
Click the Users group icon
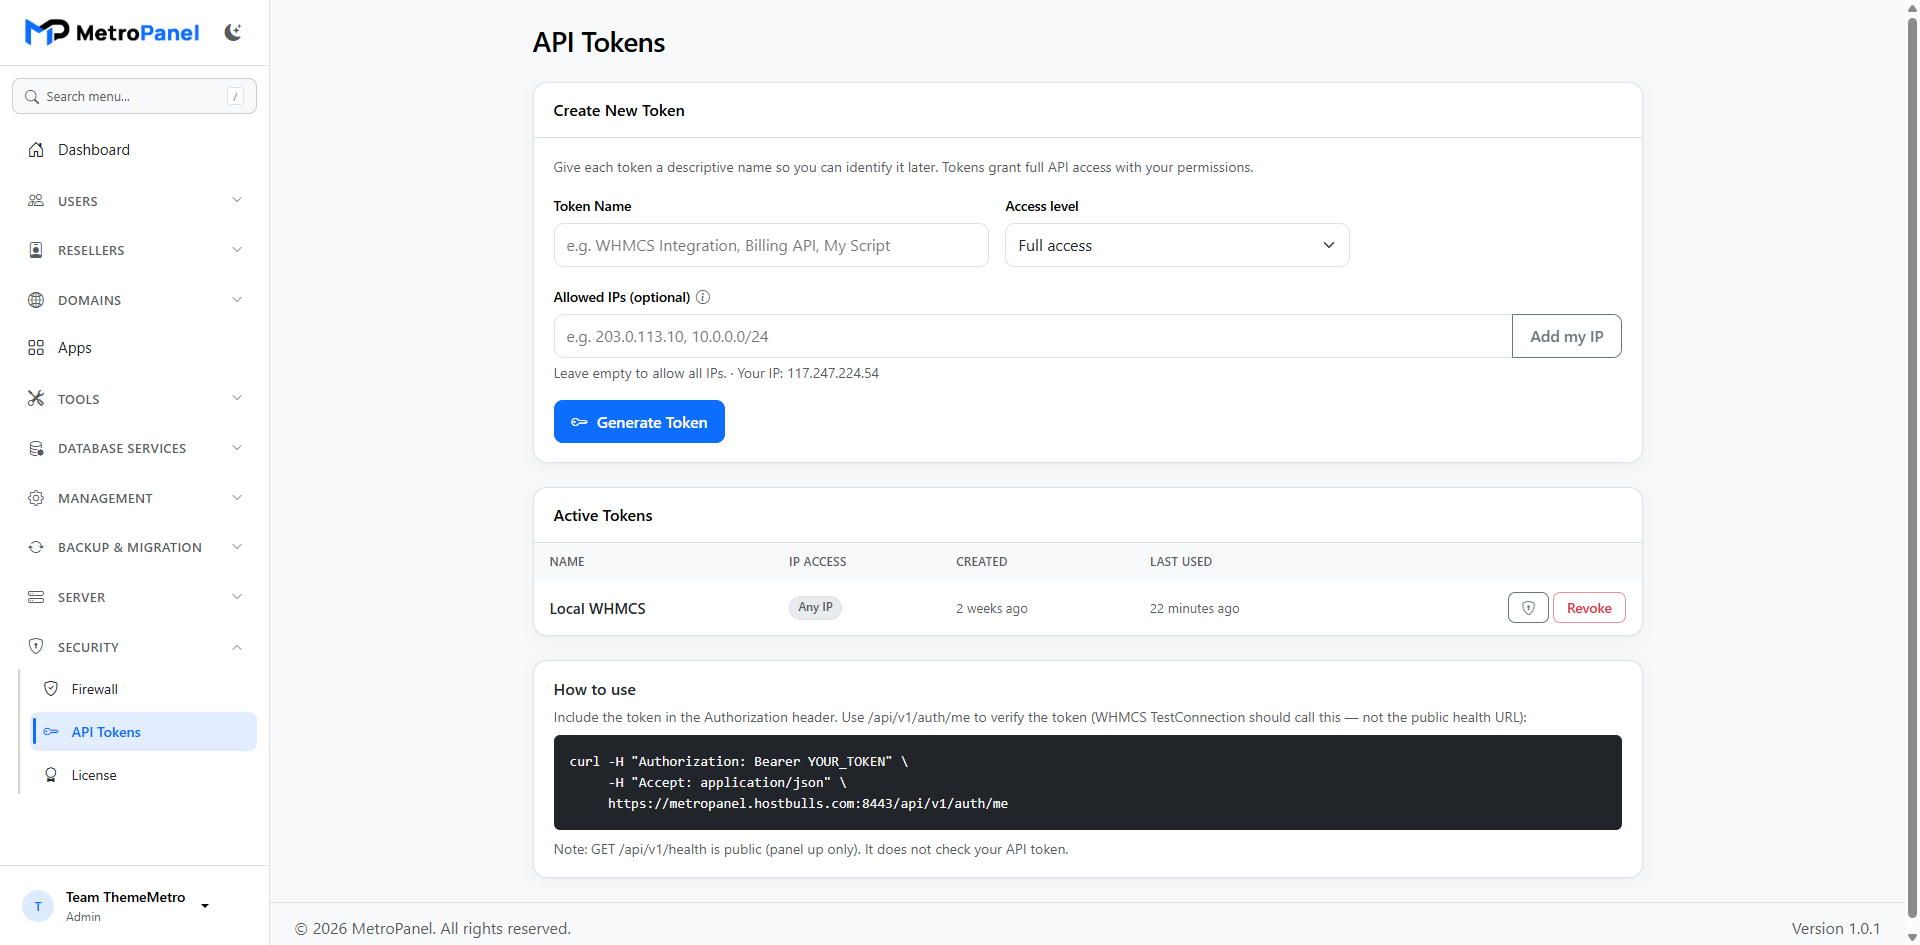pyautogui.click(x=36, y=201)
